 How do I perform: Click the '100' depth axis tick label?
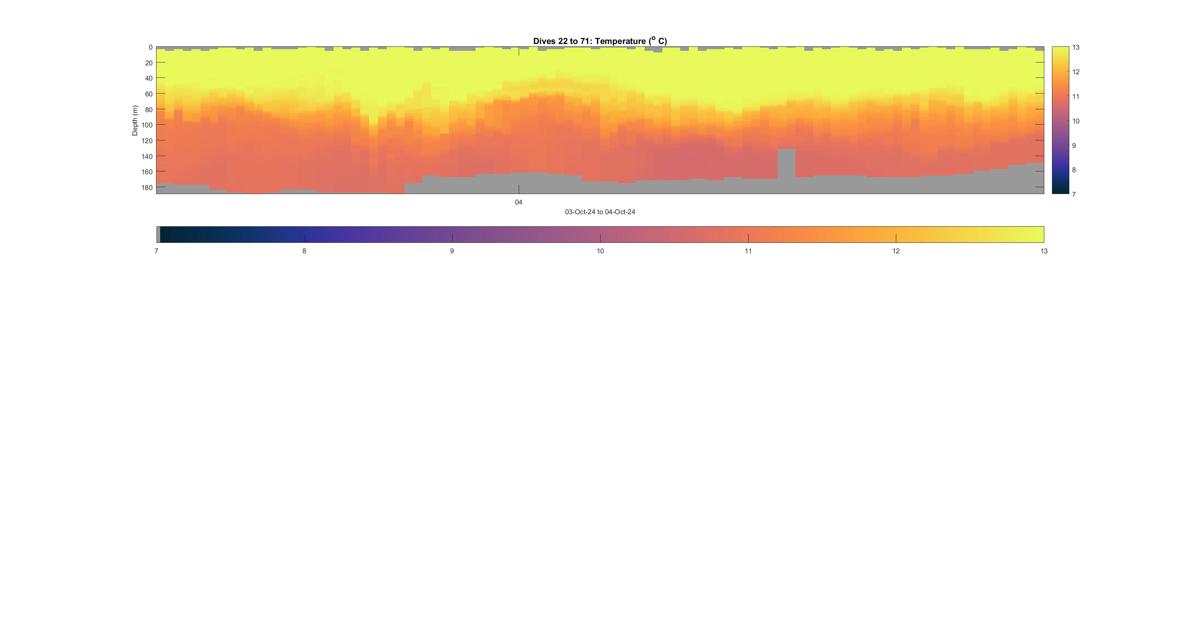pyautogui.click(x=146, y=125)
